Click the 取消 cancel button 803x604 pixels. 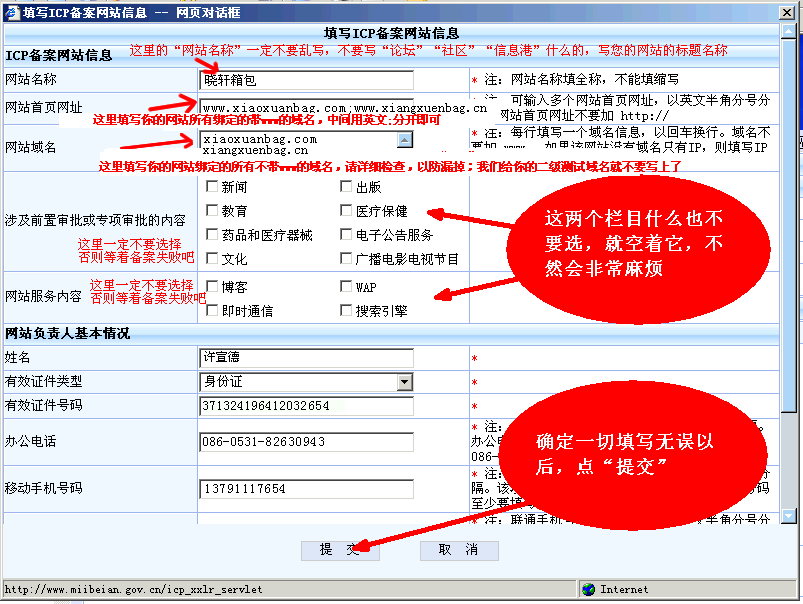click(x=459, y=550)
